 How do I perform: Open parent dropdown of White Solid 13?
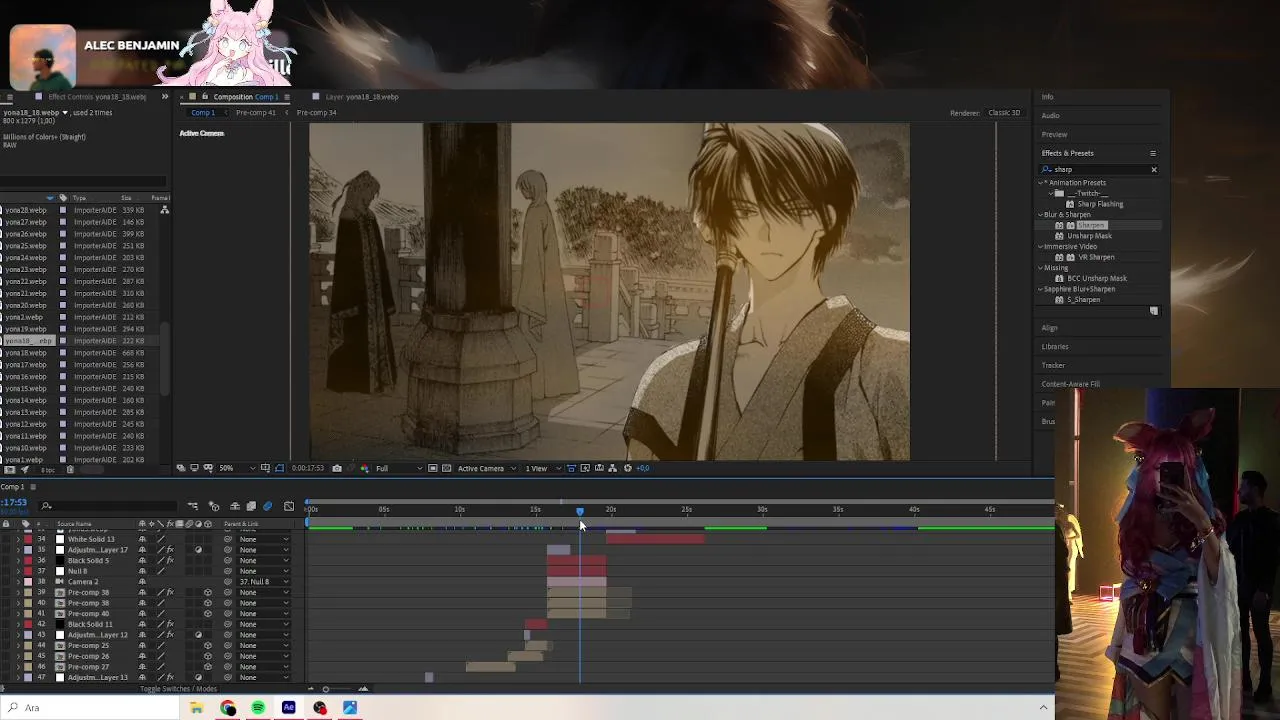[263, 539]
